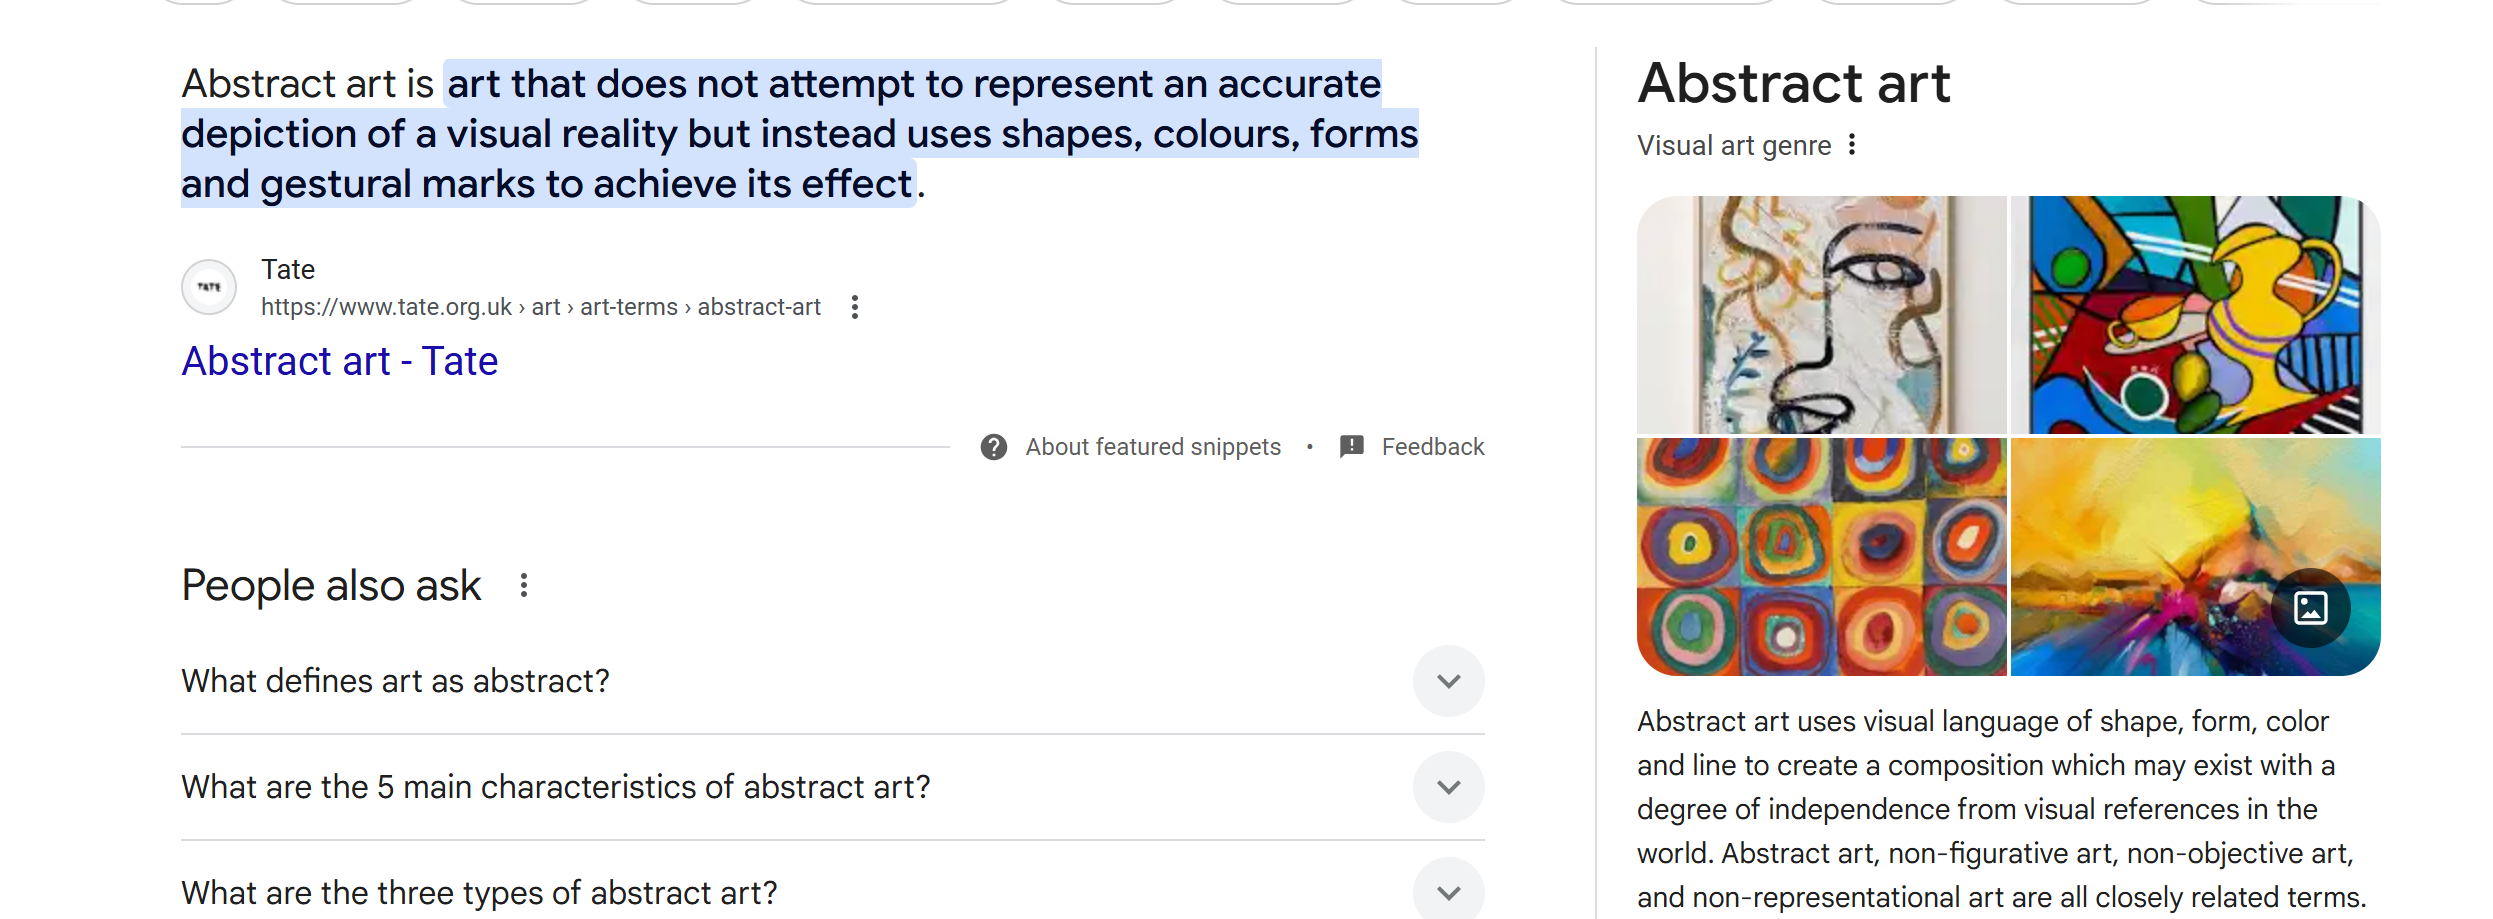Click the About featured snippets link

click(1152, 447)
